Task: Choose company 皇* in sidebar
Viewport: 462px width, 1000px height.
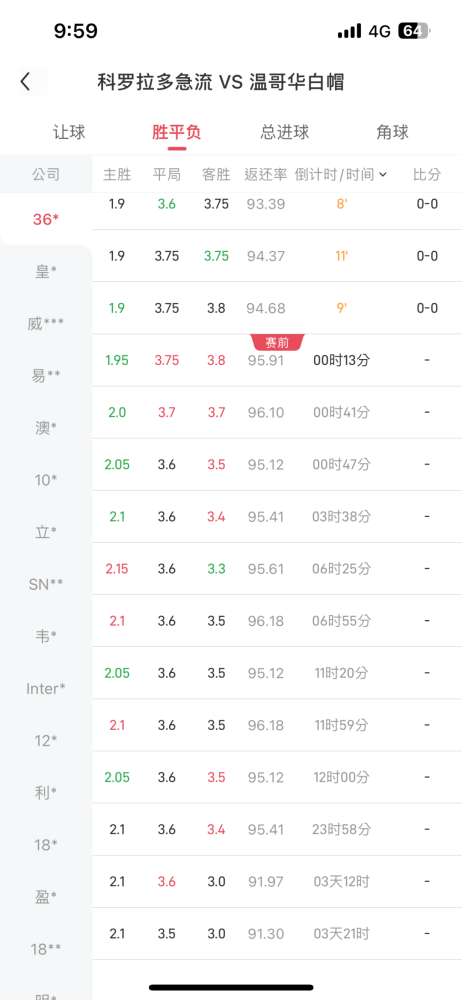Action: (46, 272)
